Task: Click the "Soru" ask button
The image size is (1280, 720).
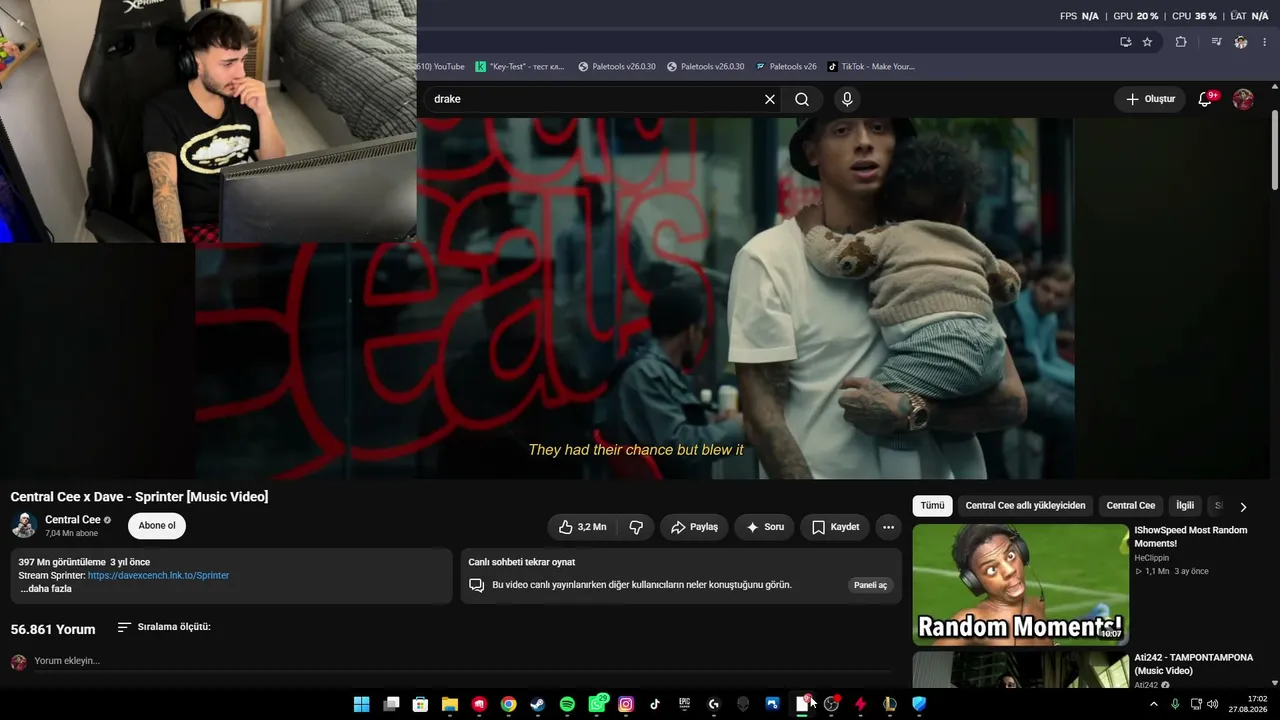Action: point(765,527)
